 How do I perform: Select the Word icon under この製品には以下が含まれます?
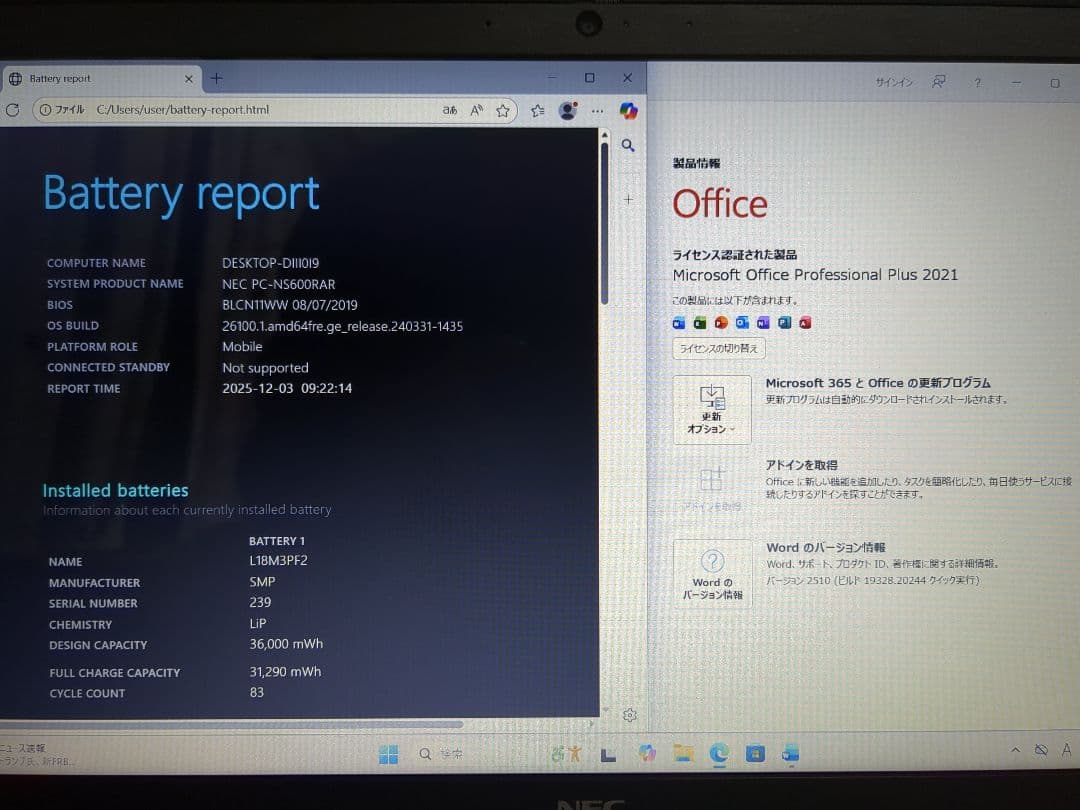(679, 322)
